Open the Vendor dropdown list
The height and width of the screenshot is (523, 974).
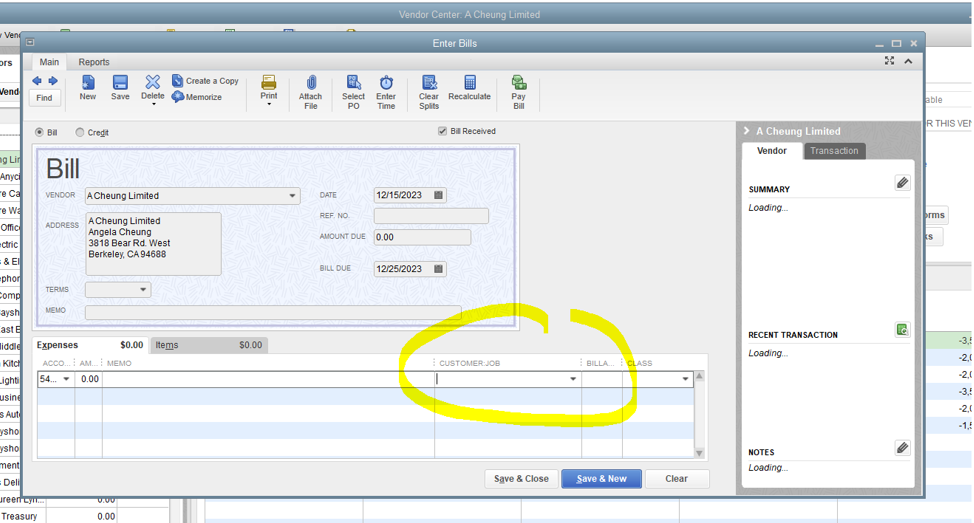tap(292, 196)
